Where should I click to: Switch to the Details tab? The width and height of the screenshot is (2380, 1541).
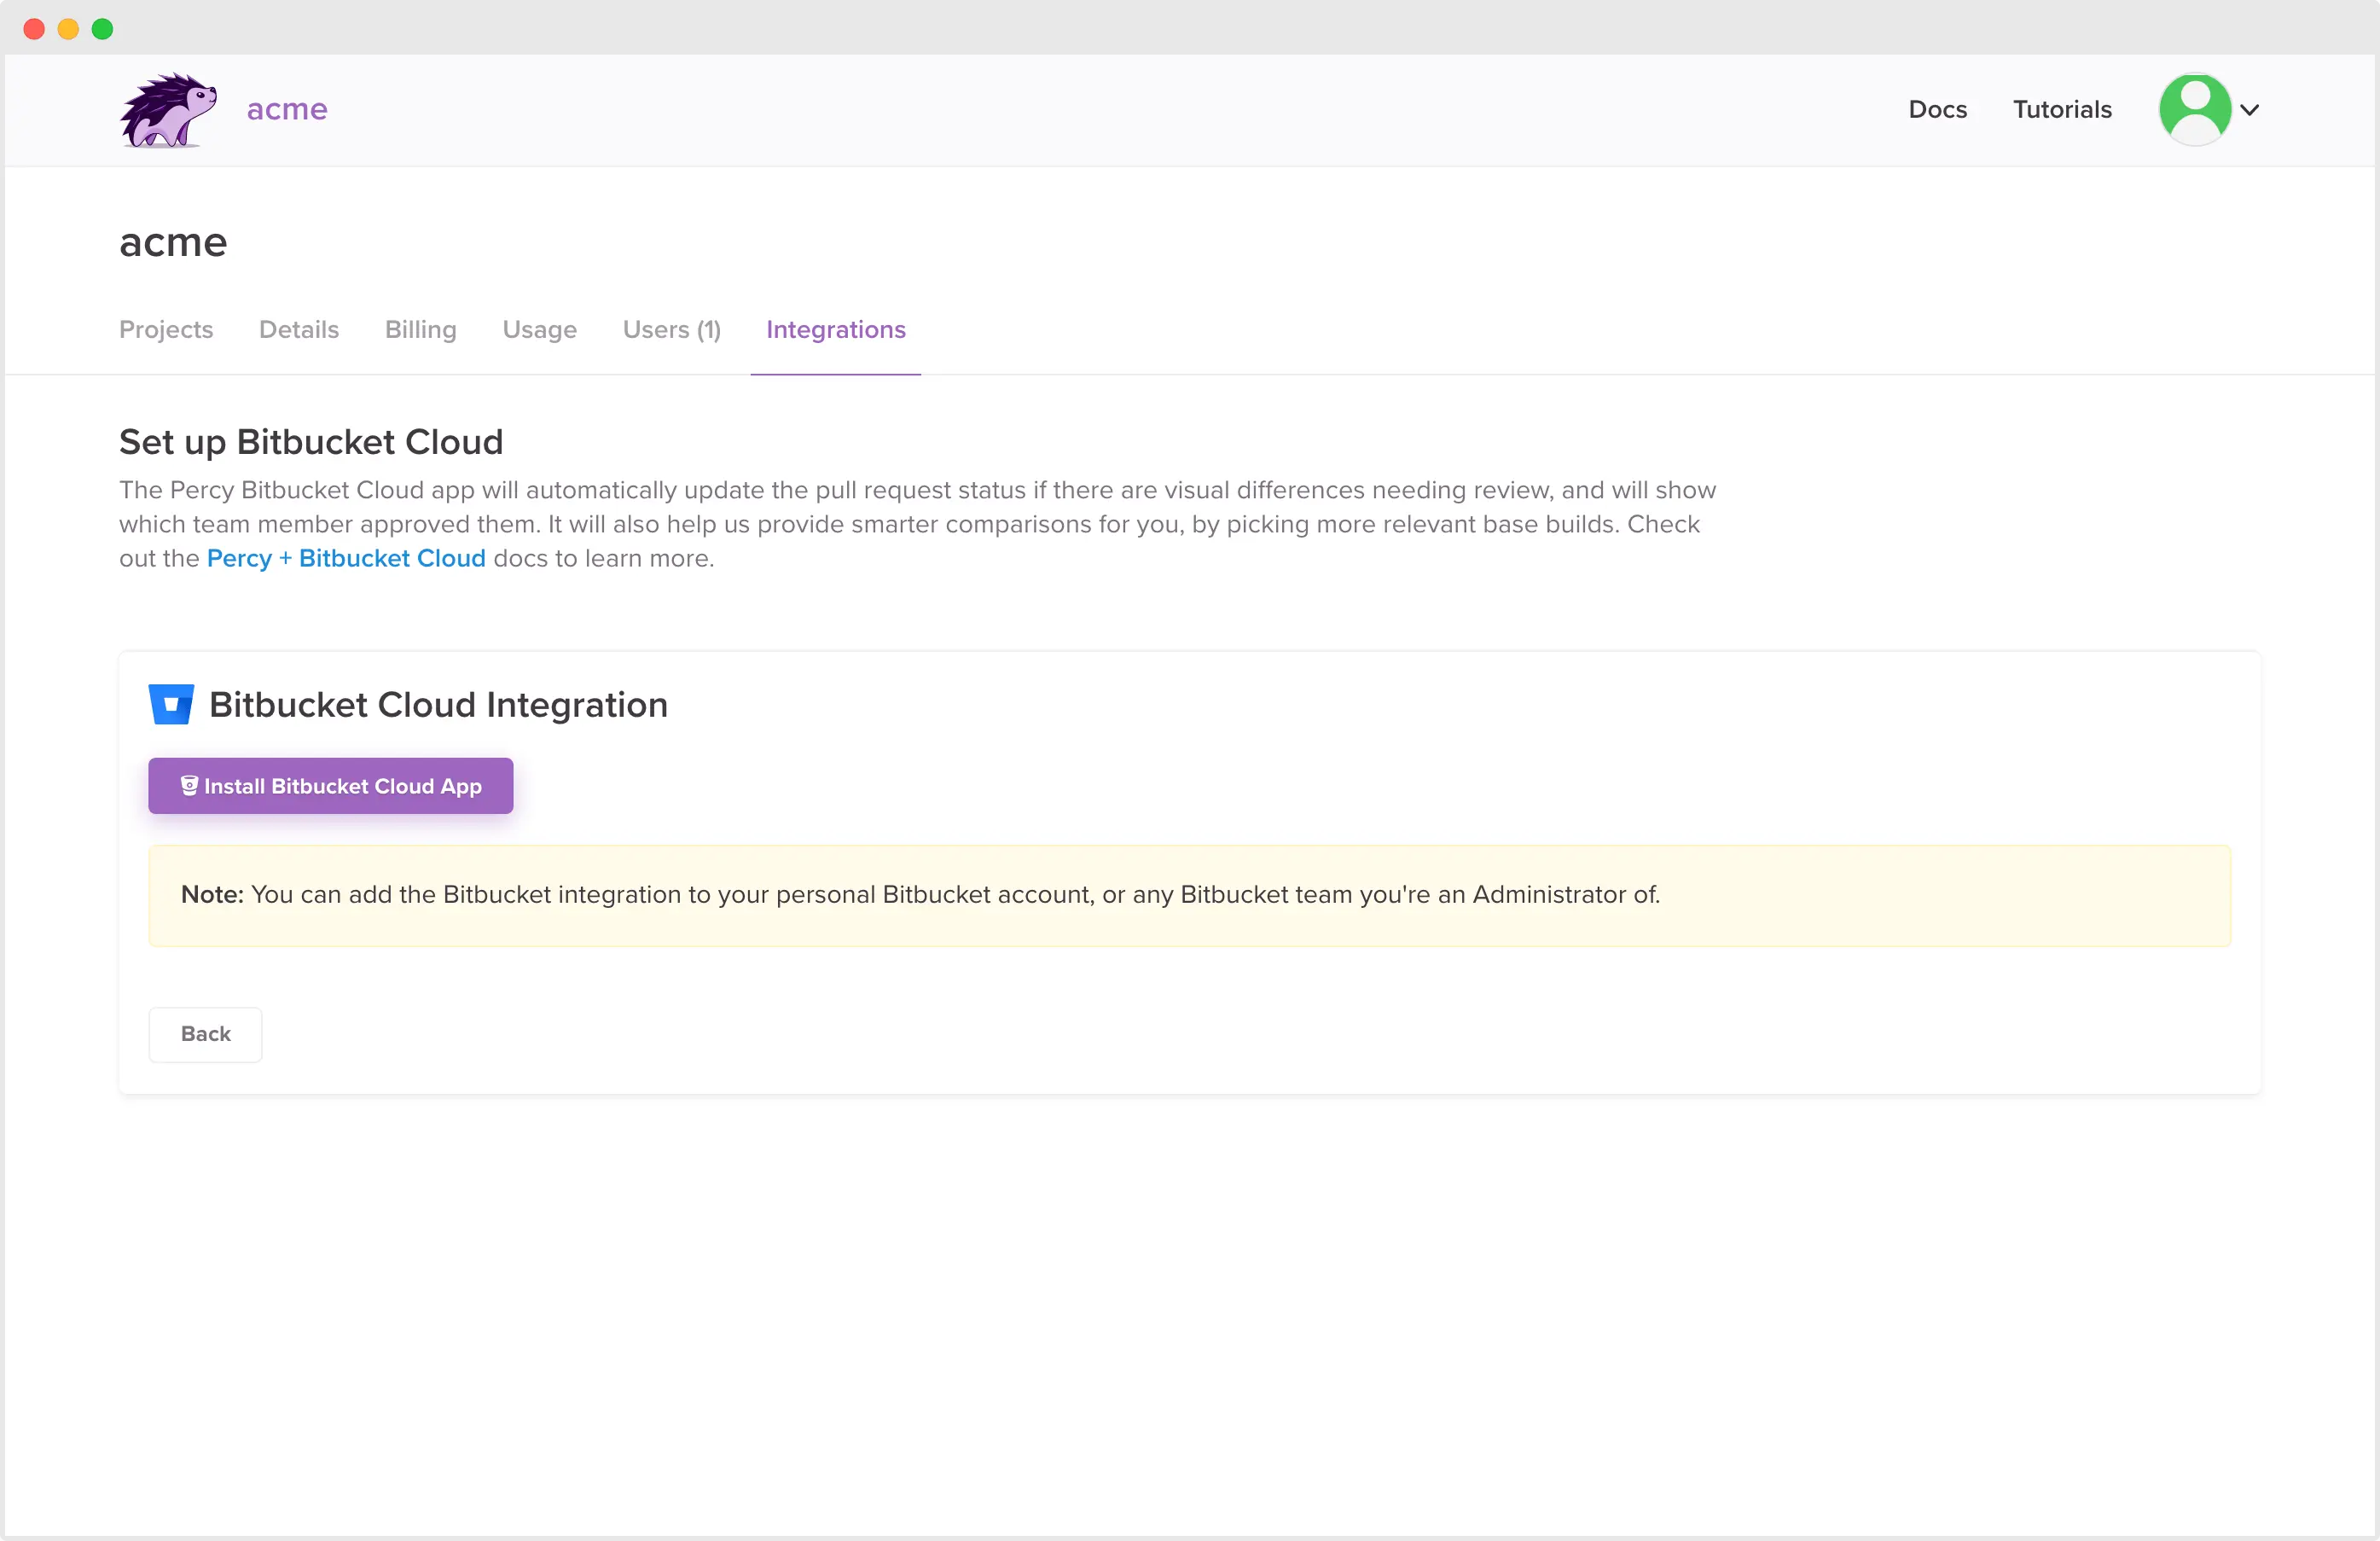click(298, 329)
